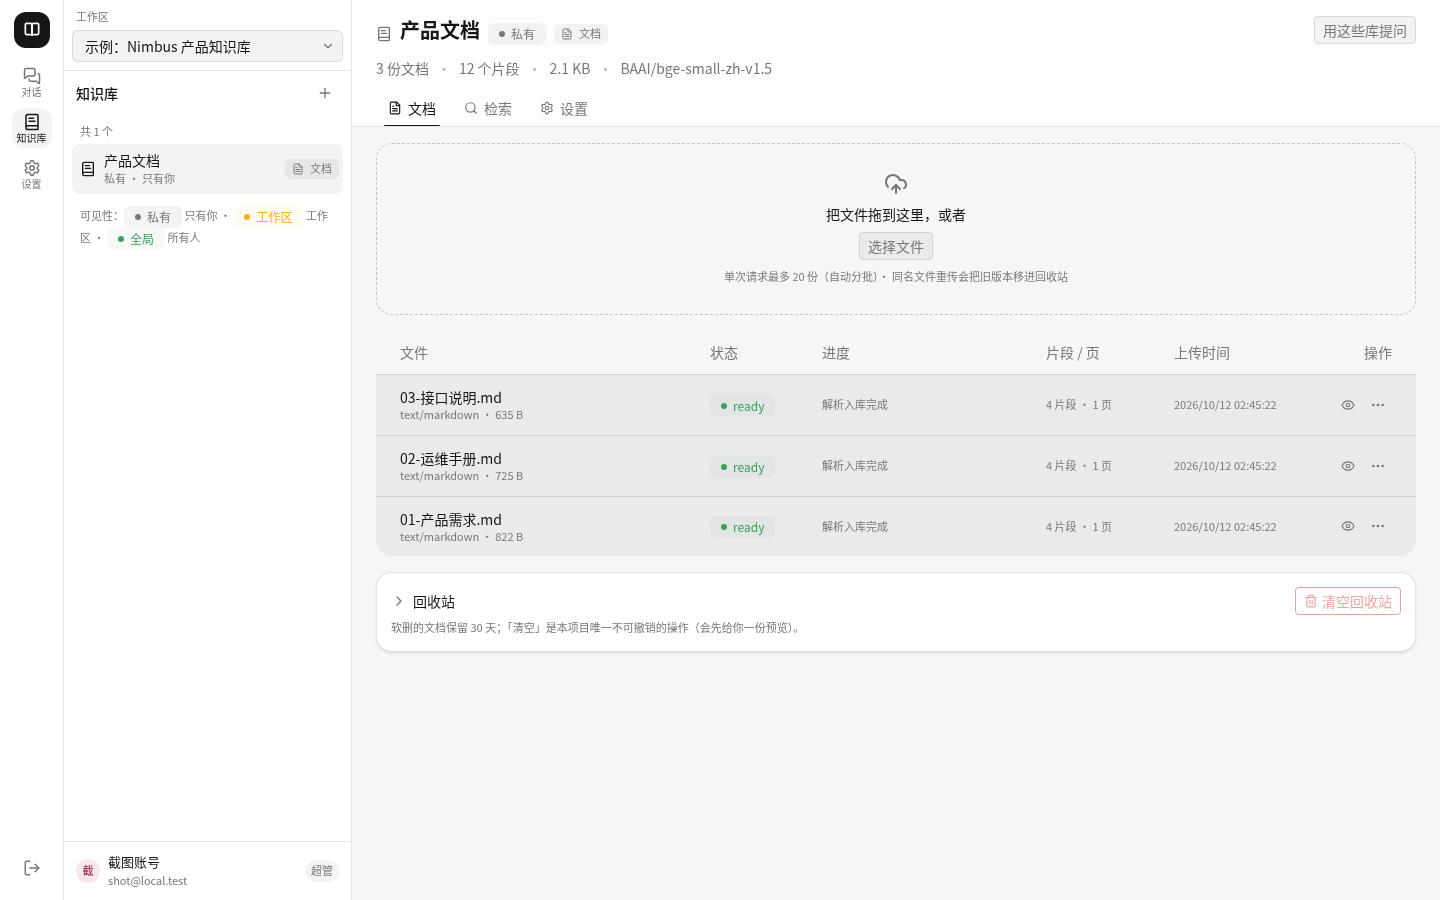Click the 截图账号 user profile
The width and height of the screenshot is (1440, 900).
point(207,871)
